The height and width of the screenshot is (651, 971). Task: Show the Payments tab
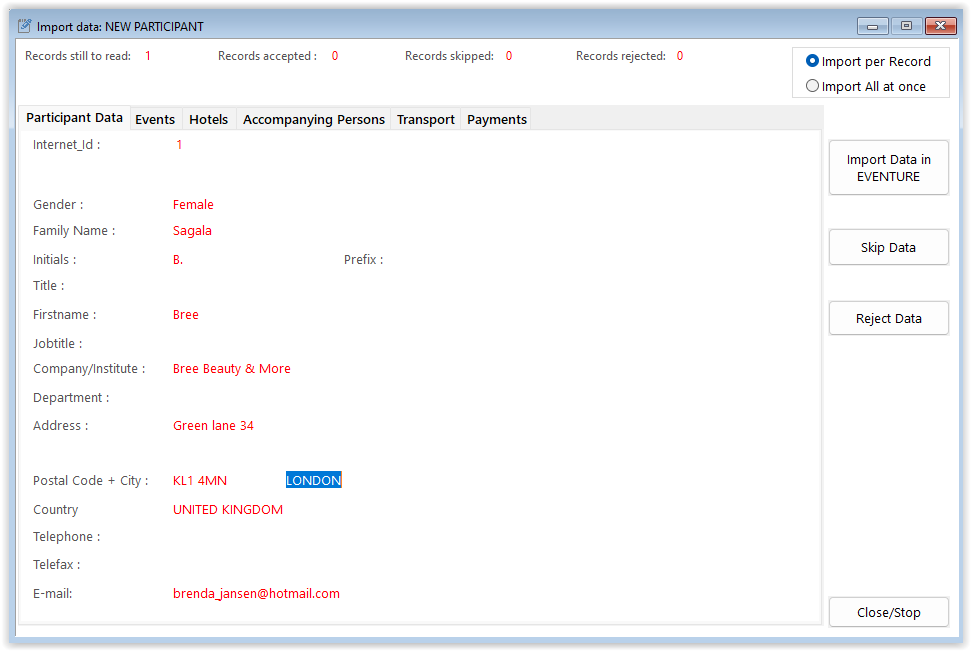[497, 119]
